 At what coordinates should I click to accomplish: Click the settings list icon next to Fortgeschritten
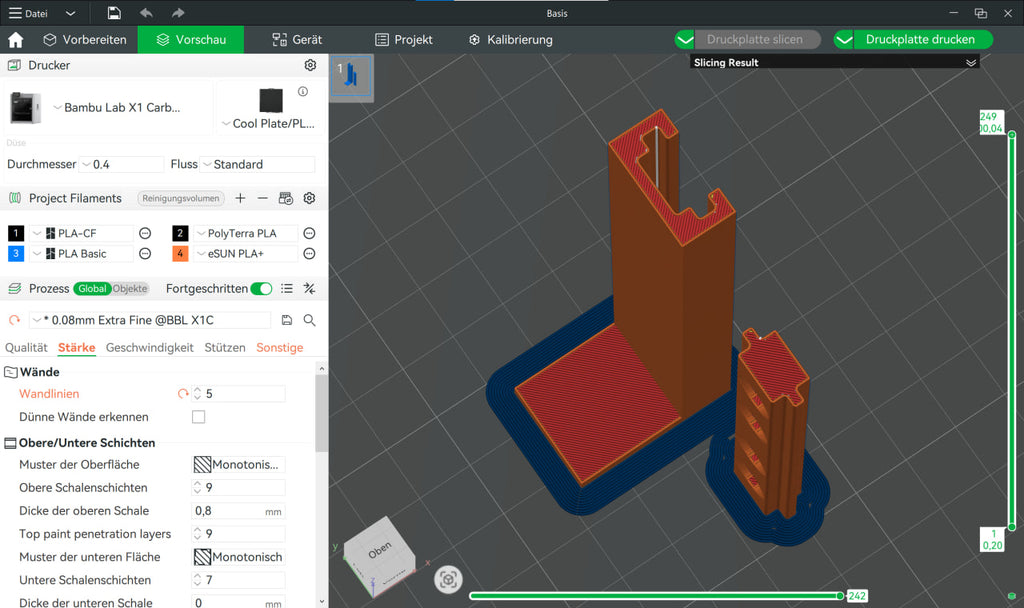[287, 289]
